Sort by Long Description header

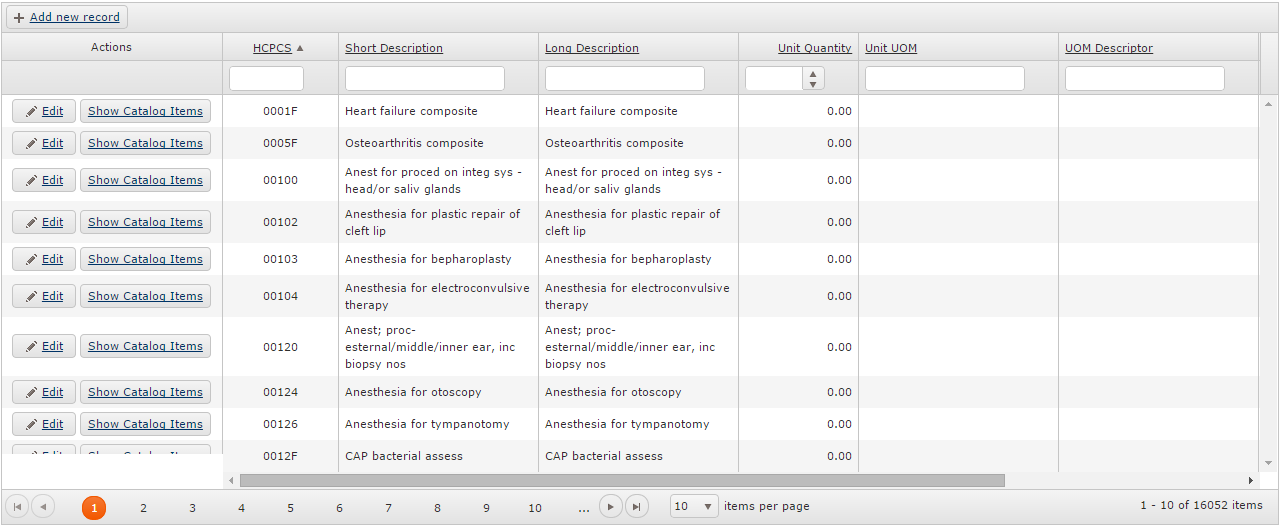click(x=592, y=48)
